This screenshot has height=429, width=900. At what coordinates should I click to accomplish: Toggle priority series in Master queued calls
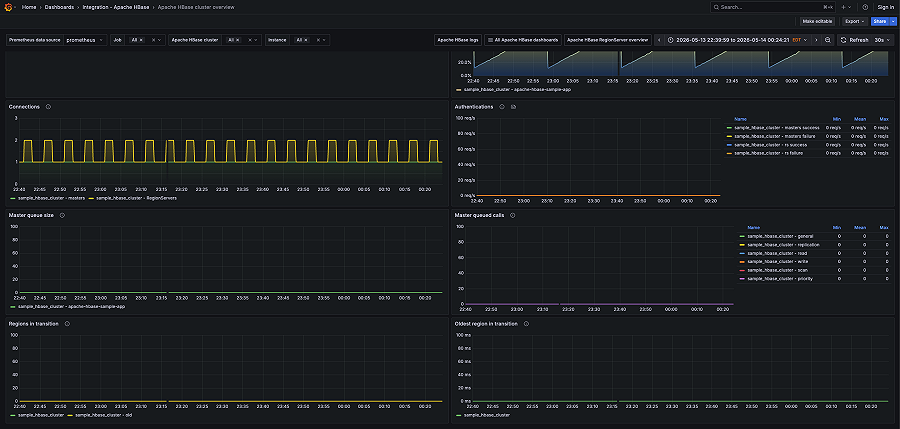pos(779,279)
